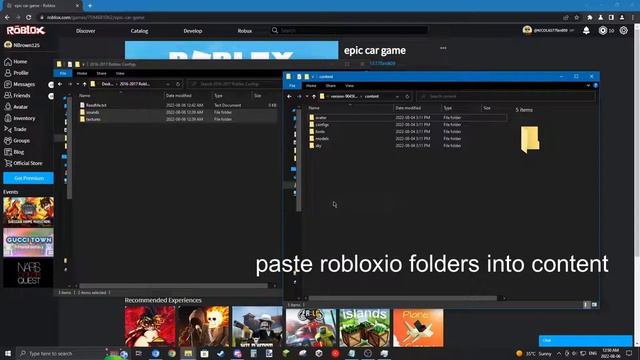The width and height of the screenshot is (640, 360).
Task: Open the Robux balance icon
Action: (602, 31)
